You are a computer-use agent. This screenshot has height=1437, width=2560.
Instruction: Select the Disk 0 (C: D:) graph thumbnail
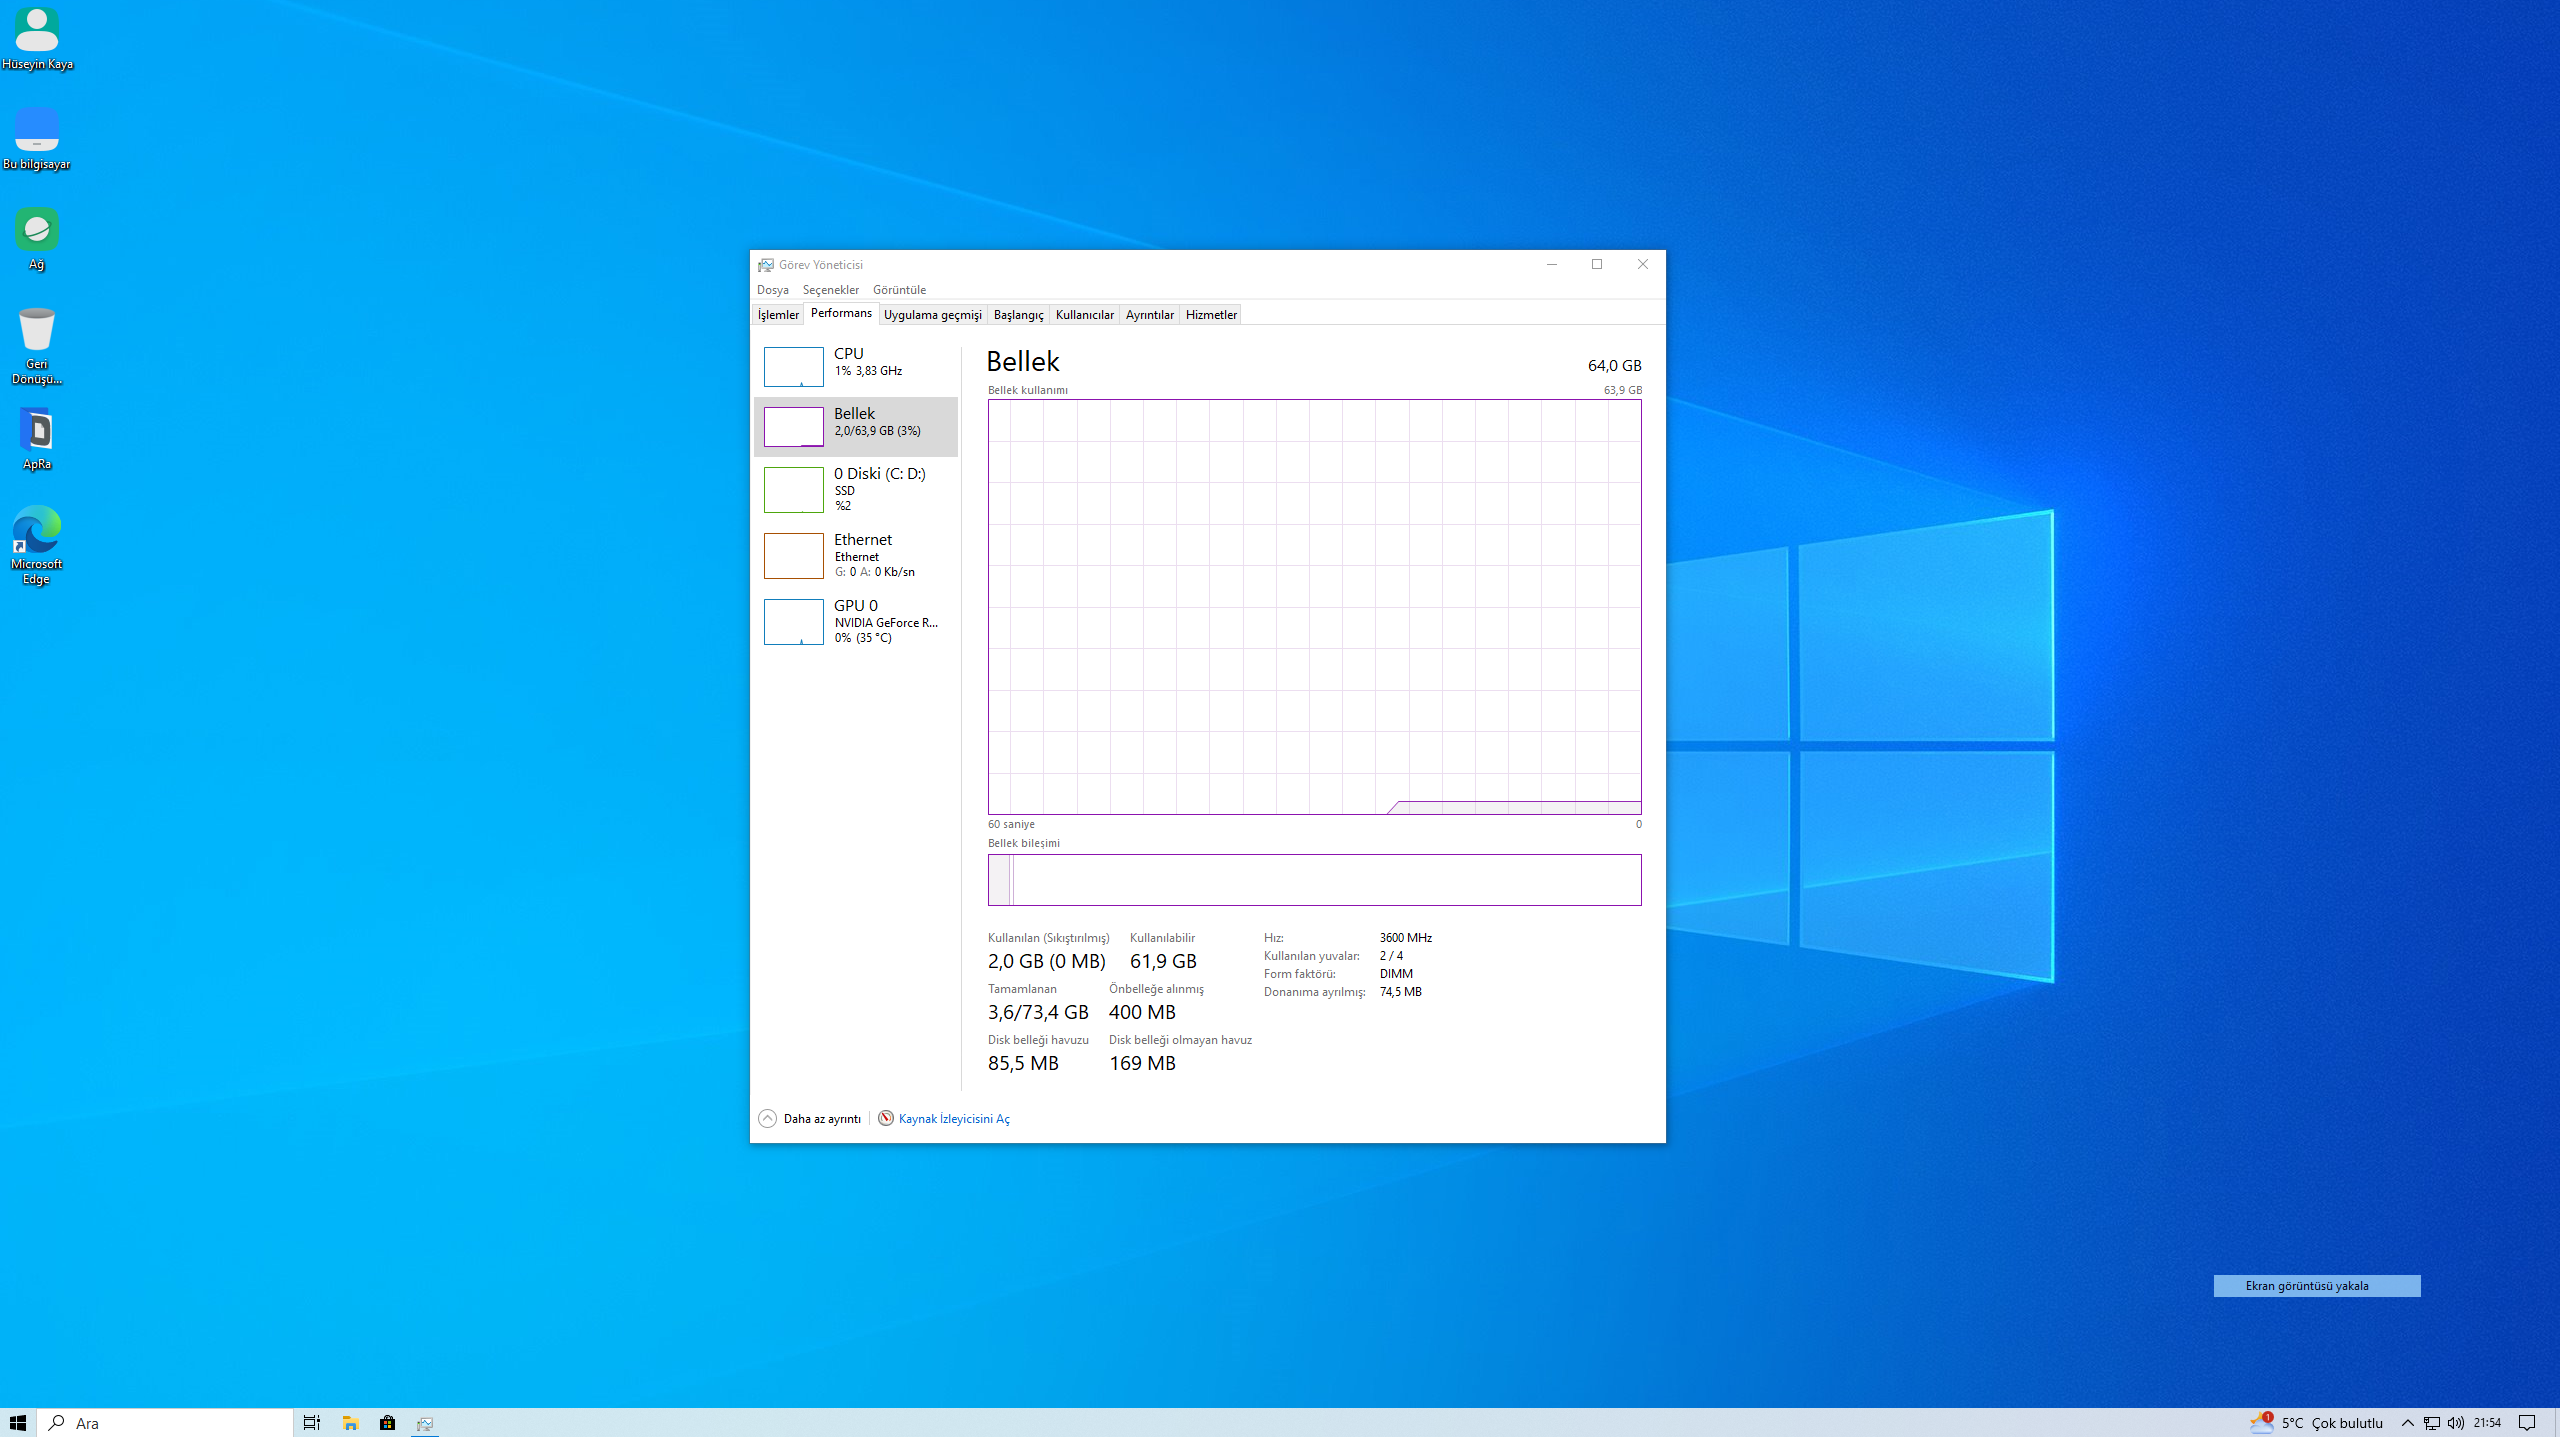[x=793, y=490]
